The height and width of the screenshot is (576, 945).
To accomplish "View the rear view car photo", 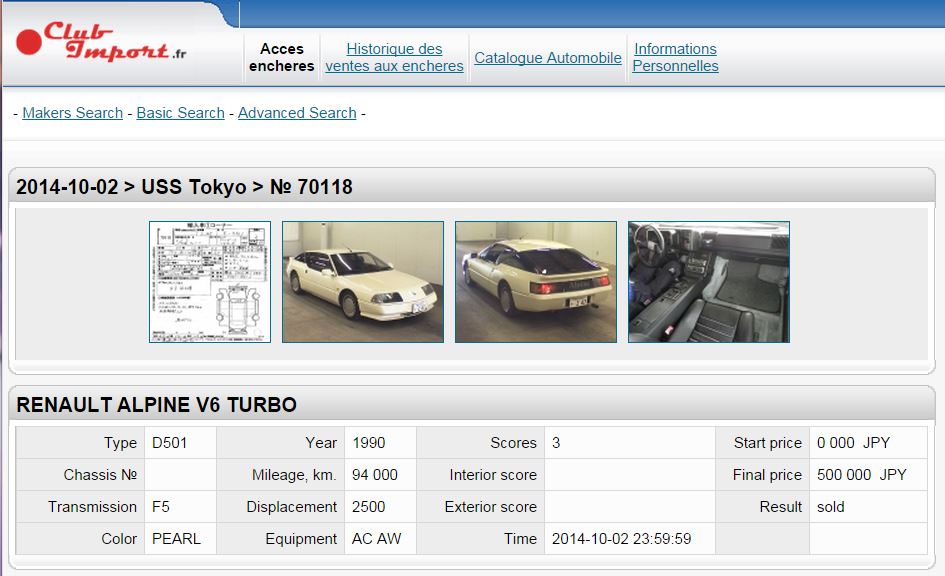I will [x=536, y=282].
